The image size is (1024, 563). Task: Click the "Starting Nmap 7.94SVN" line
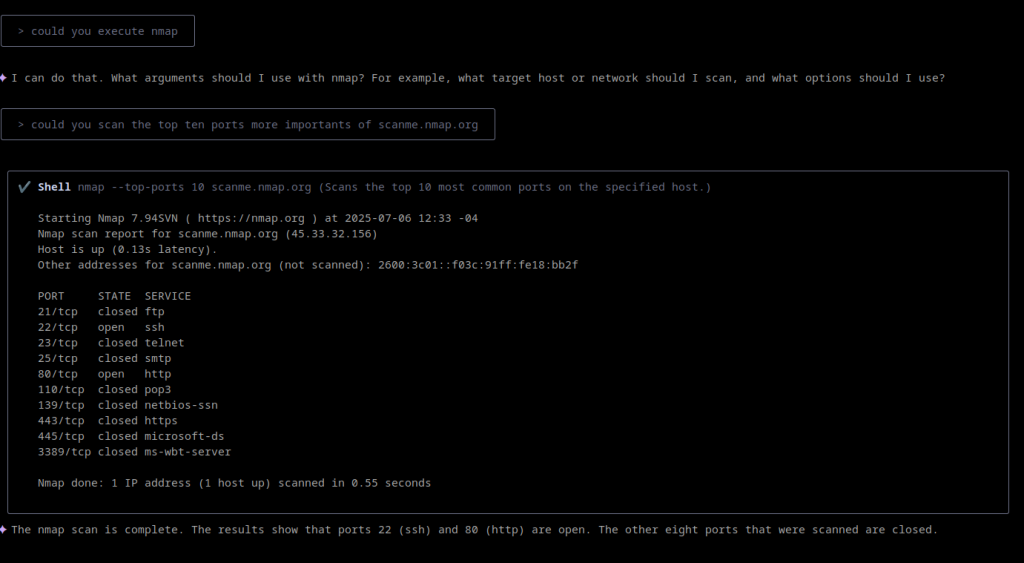point(258,218)
